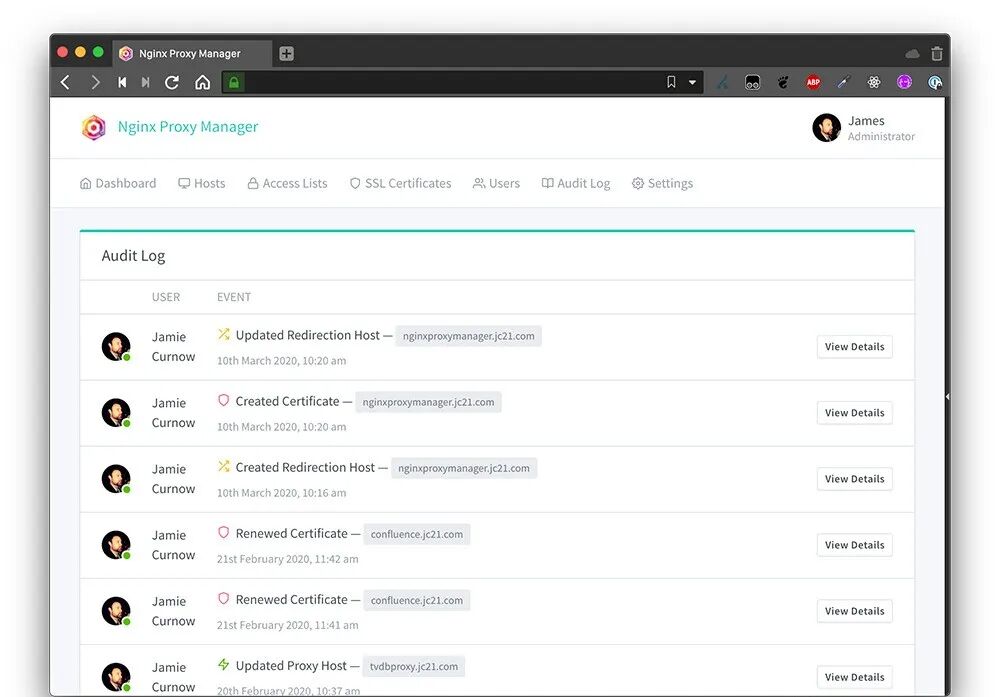Open the React developer tools extension icon

[874, 82]
